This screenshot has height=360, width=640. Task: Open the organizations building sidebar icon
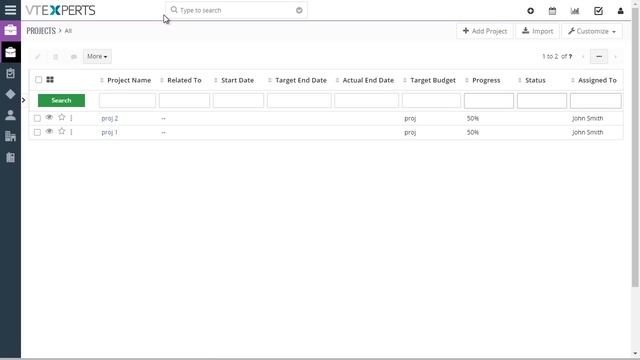coord(10,136)
